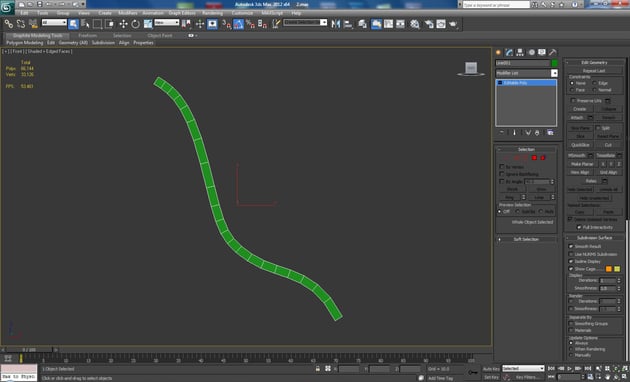The width and height of the screenshot is (630, 382).
Task: Click the Repeat Last button
Action: click(x=594, y=71)
